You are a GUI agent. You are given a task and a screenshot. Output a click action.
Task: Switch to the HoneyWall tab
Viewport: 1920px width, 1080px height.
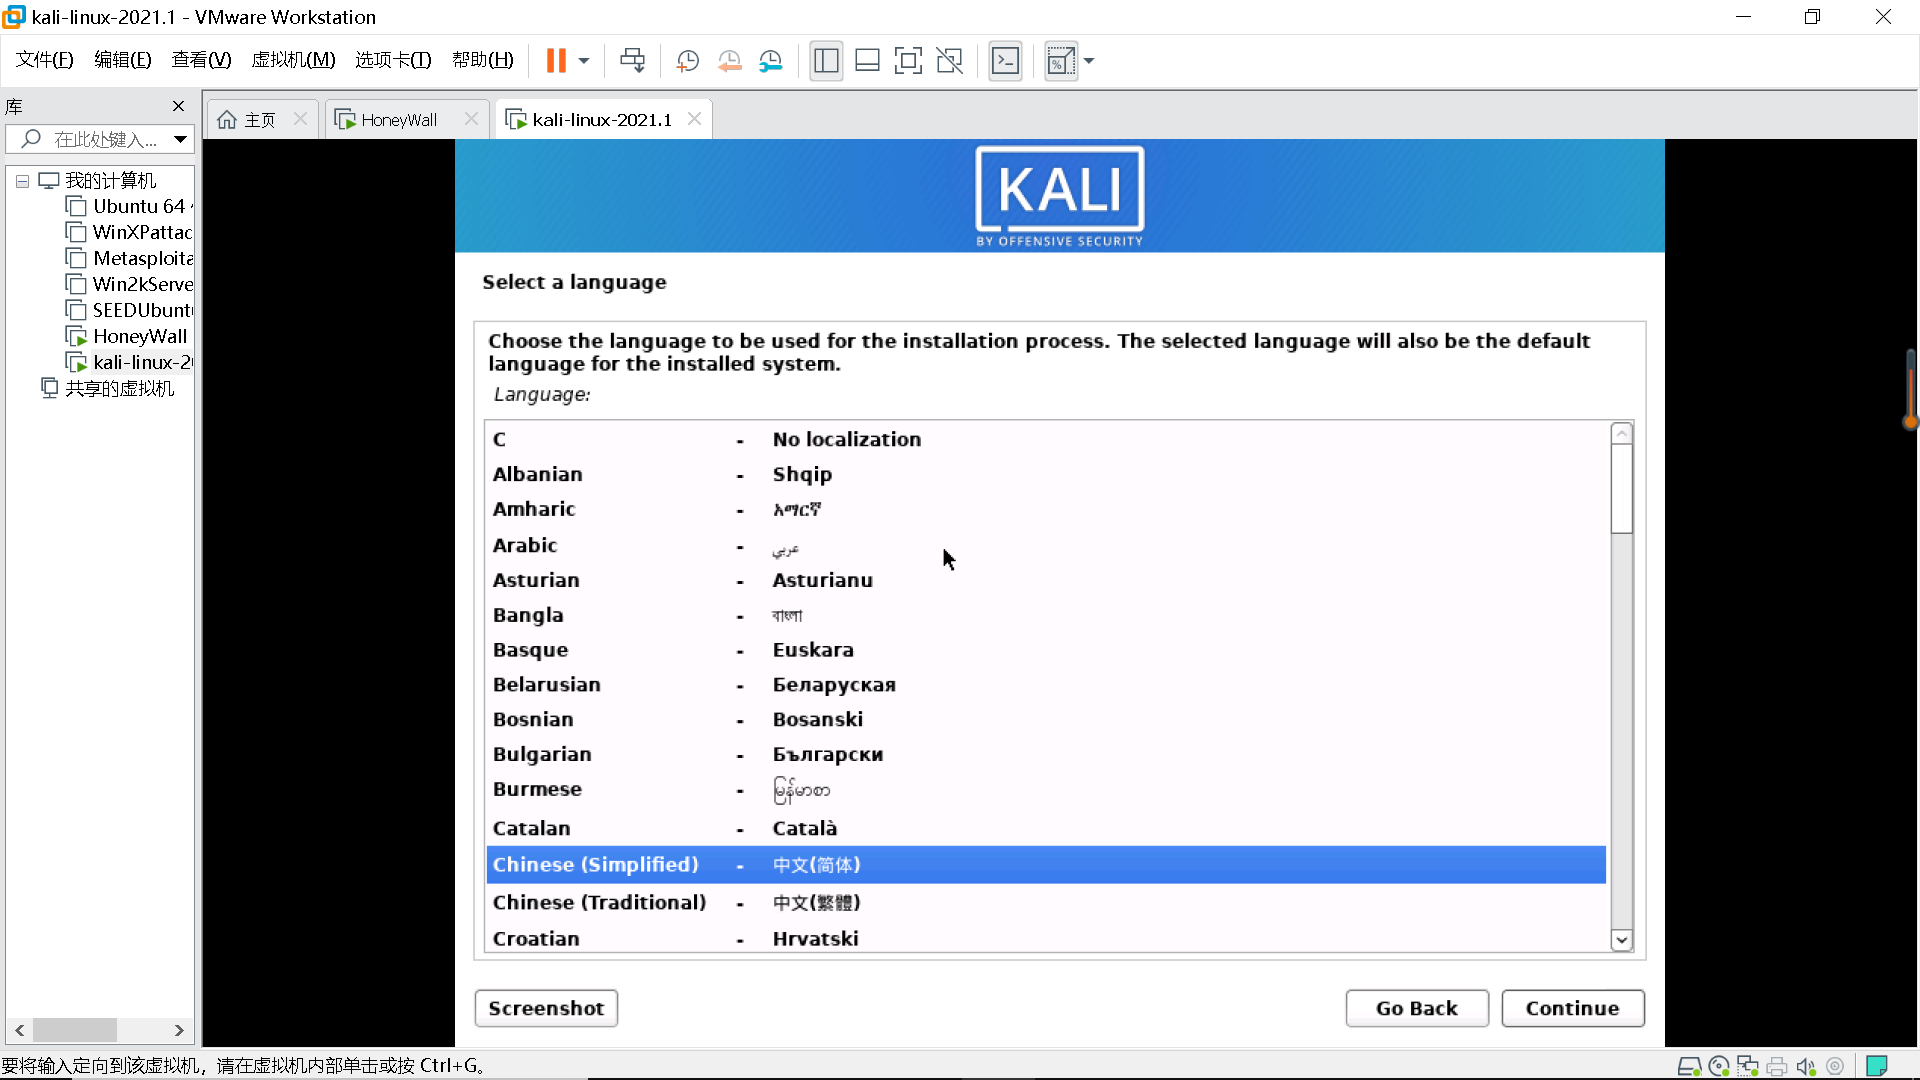tap(399, 120)
